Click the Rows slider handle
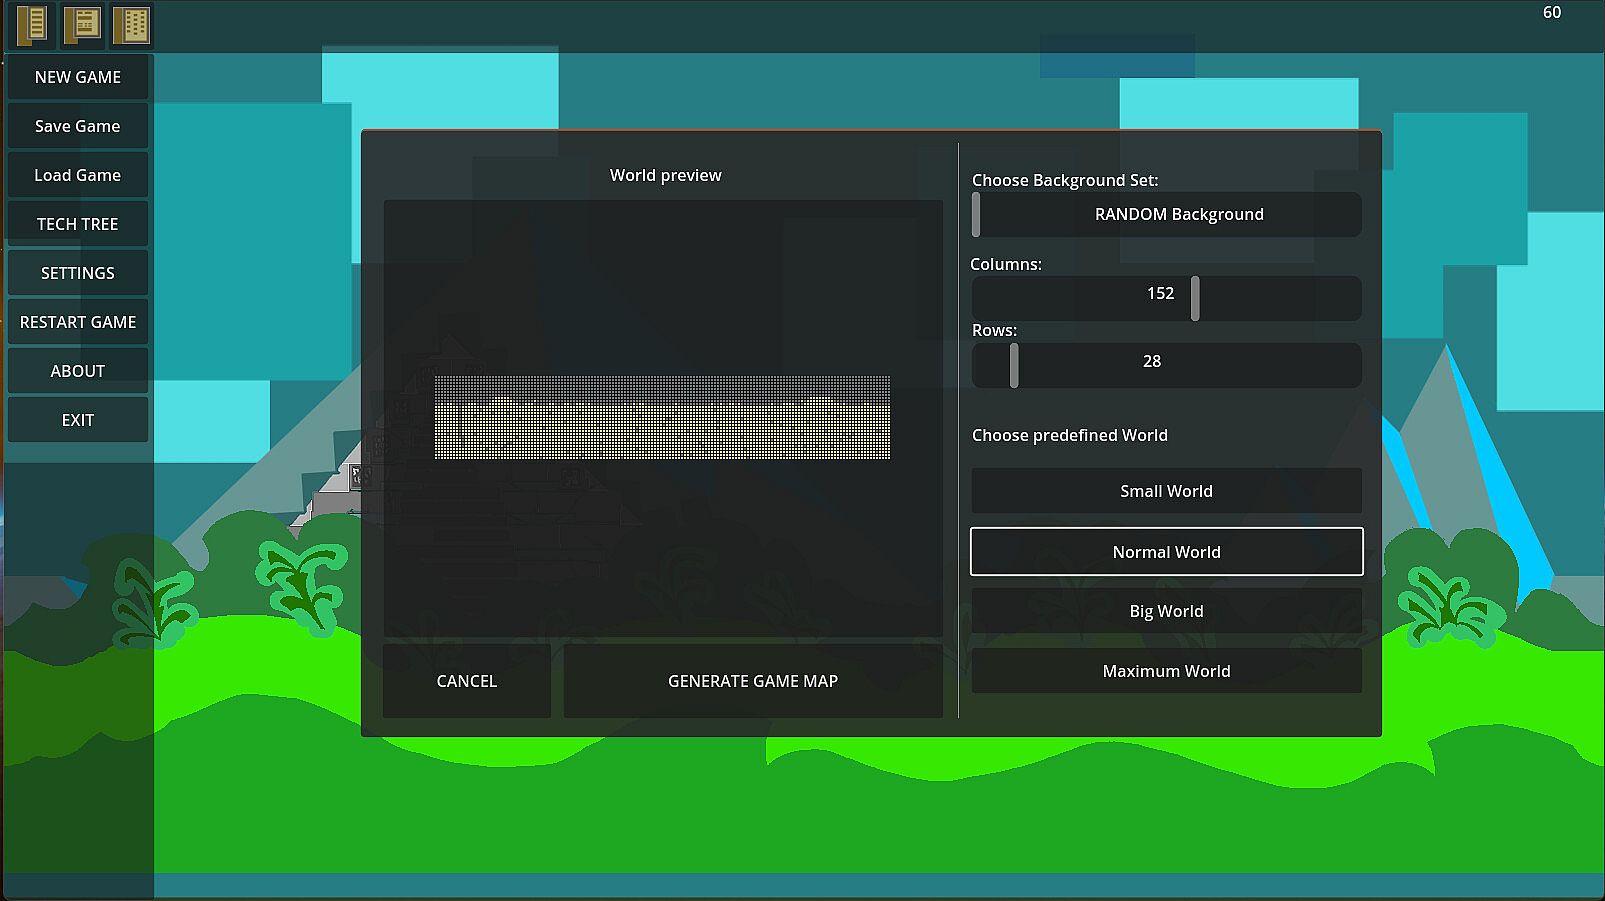This screenshot has height=901, width=1605. coord(1014,365)
